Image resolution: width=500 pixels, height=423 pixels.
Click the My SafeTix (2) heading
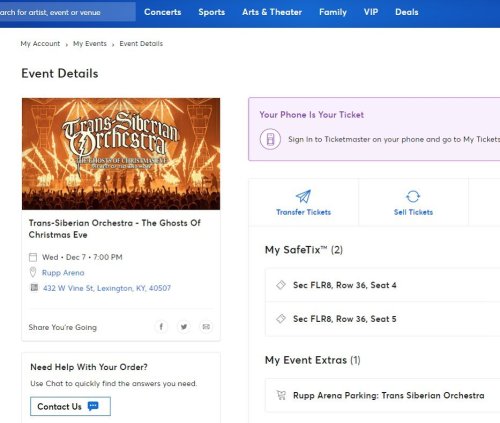click(x=304, y=250)
